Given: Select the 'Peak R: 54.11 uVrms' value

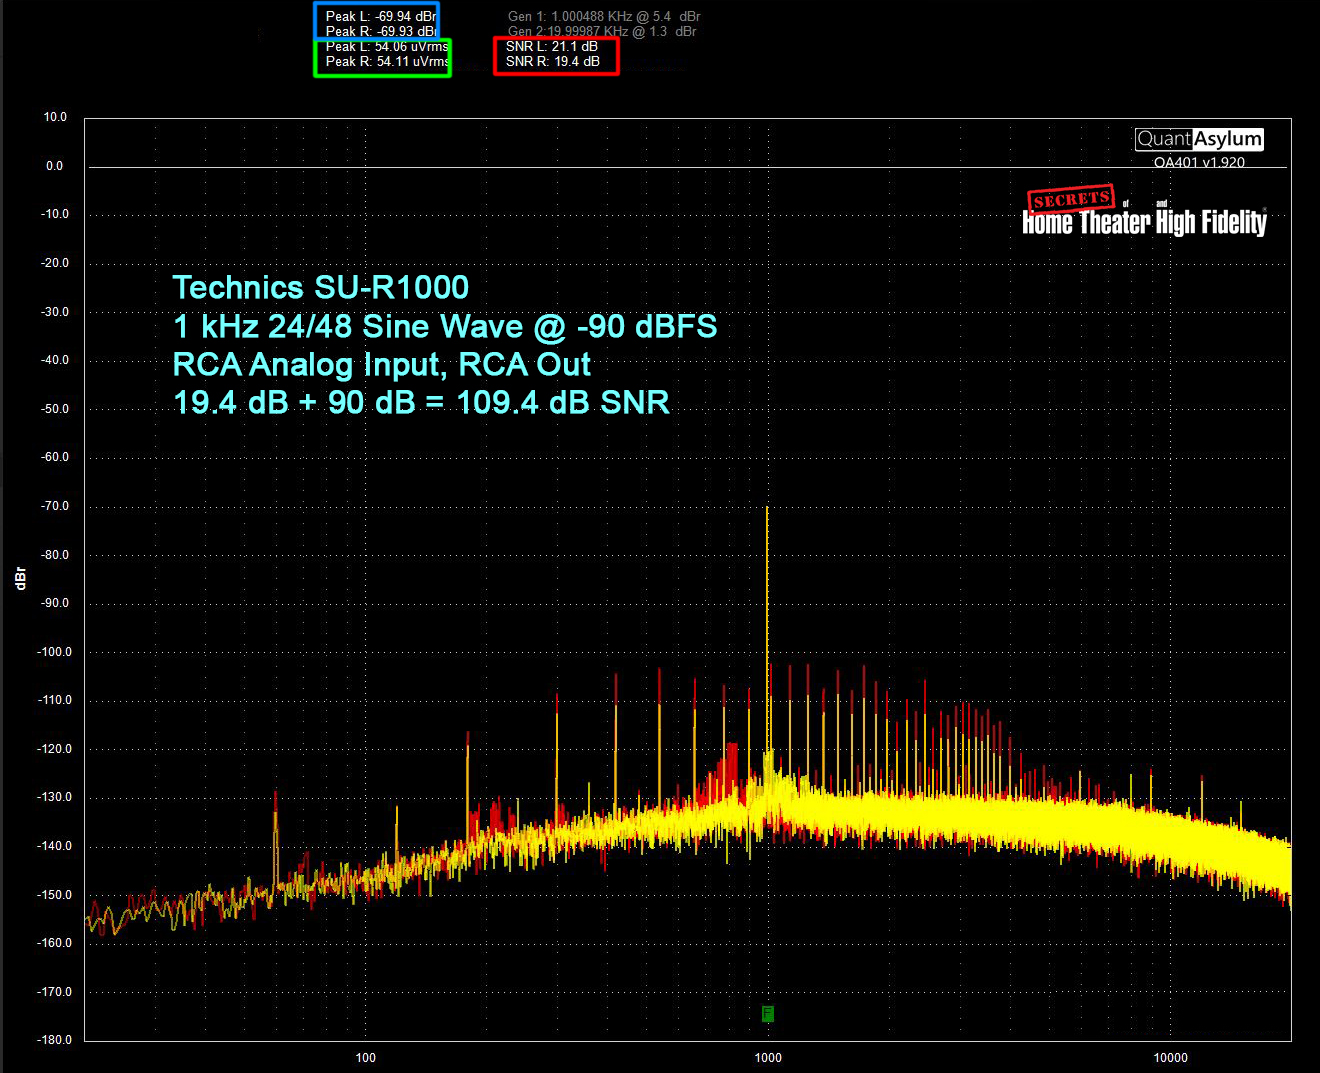Looking at the screenshot, I should click(387, 61).
